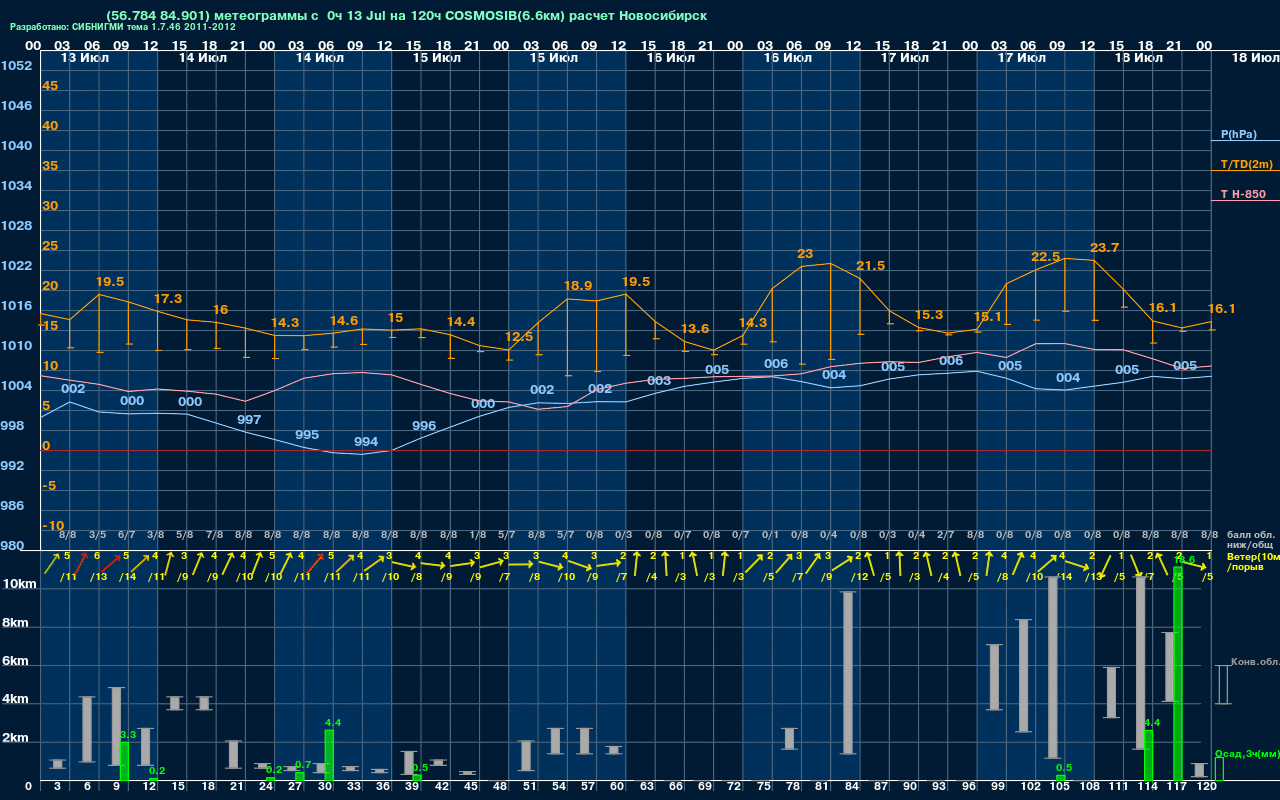This screenshot has height=800, width=1280.
Task: Click the 'Ветер(10м) /порыв' row label
Action: (x=1253, y=561)
